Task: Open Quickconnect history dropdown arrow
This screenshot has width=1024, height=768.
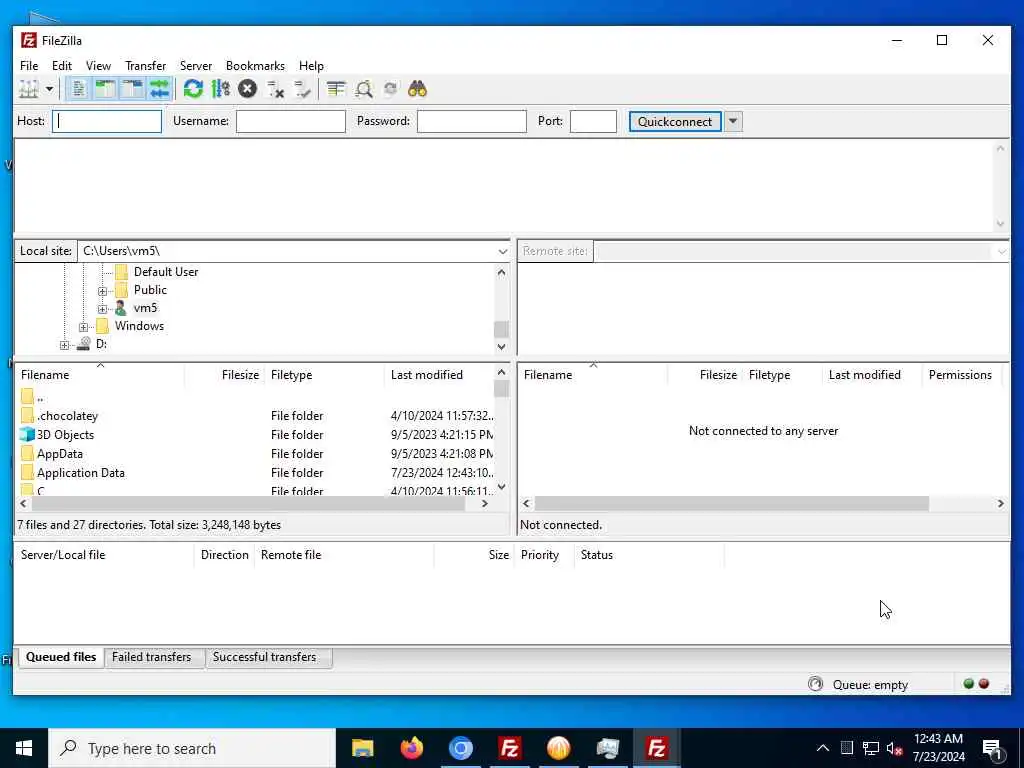Action: 733,121
